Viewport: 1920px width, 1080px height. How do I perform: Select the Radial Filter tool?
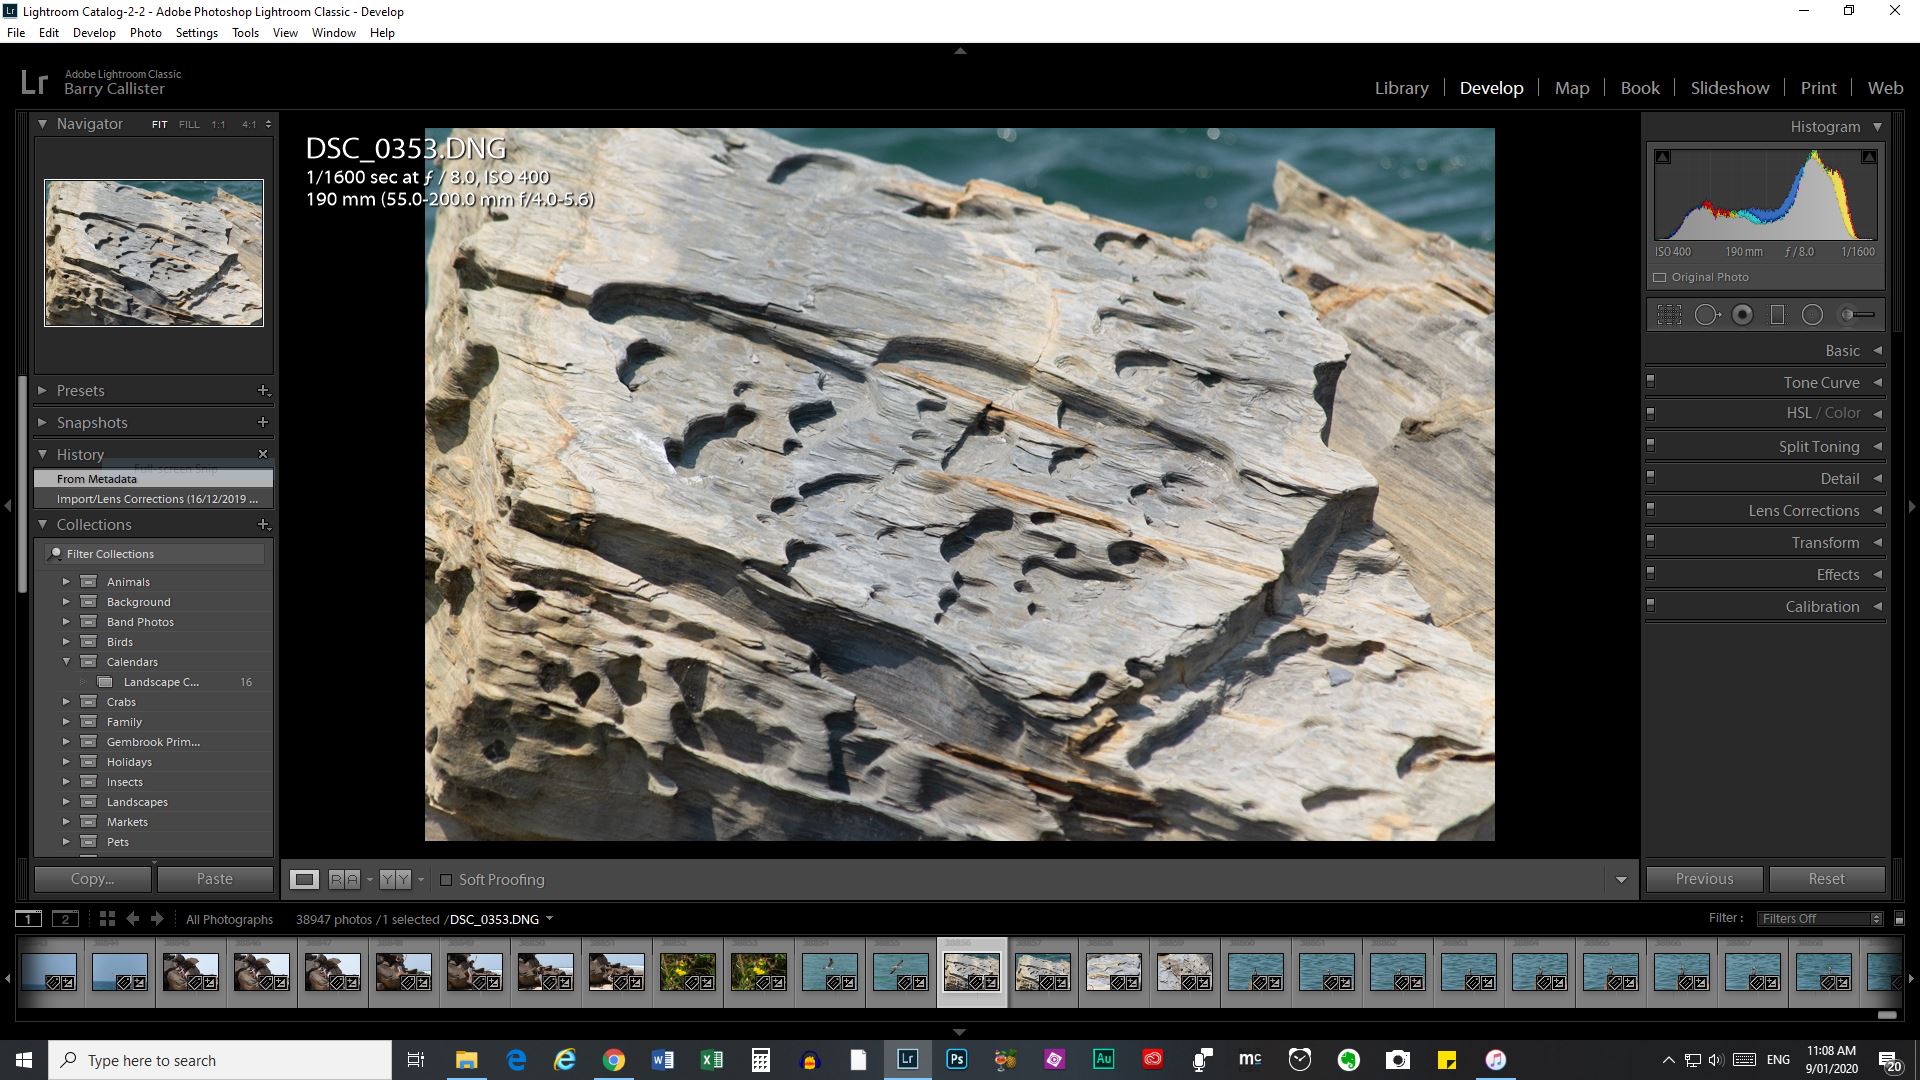coord(1812,315)
